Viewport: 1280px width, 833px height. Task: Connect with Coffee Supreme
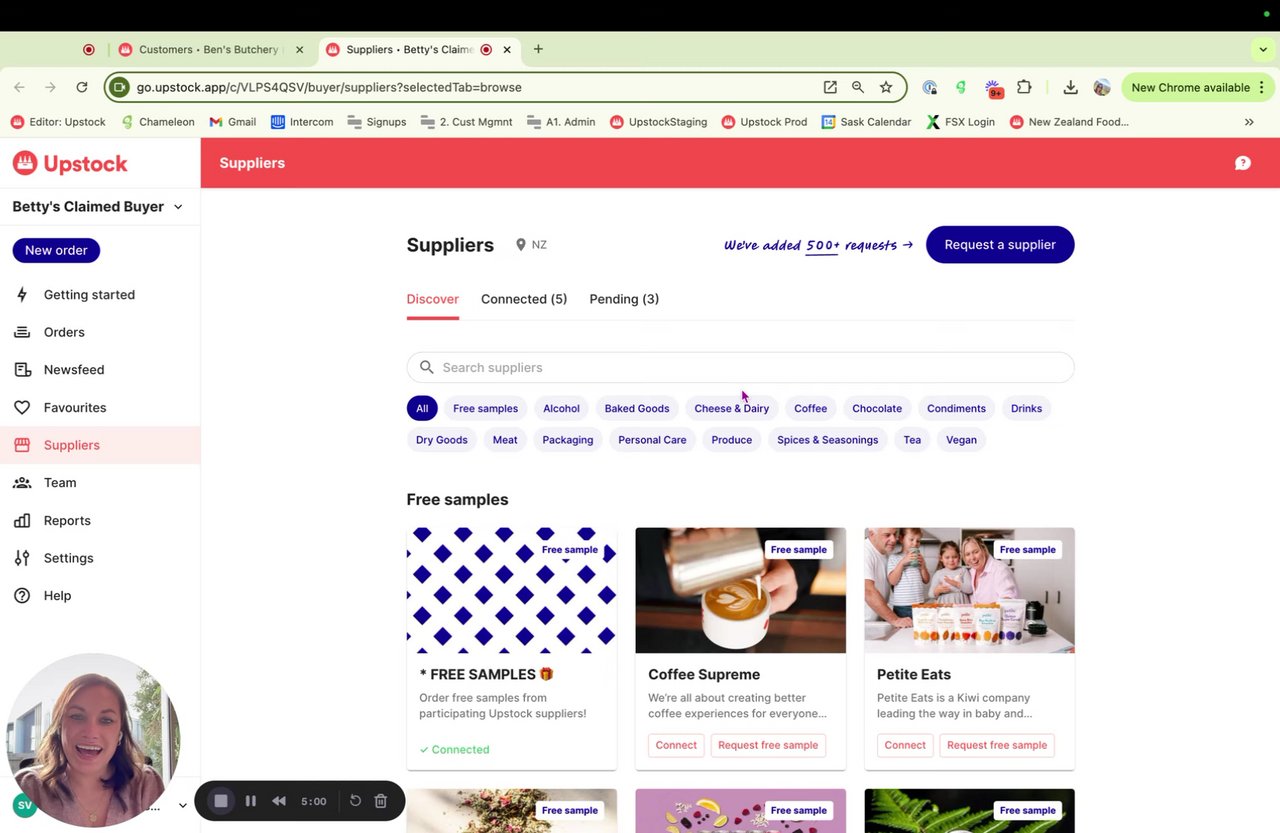pos(676,745)
